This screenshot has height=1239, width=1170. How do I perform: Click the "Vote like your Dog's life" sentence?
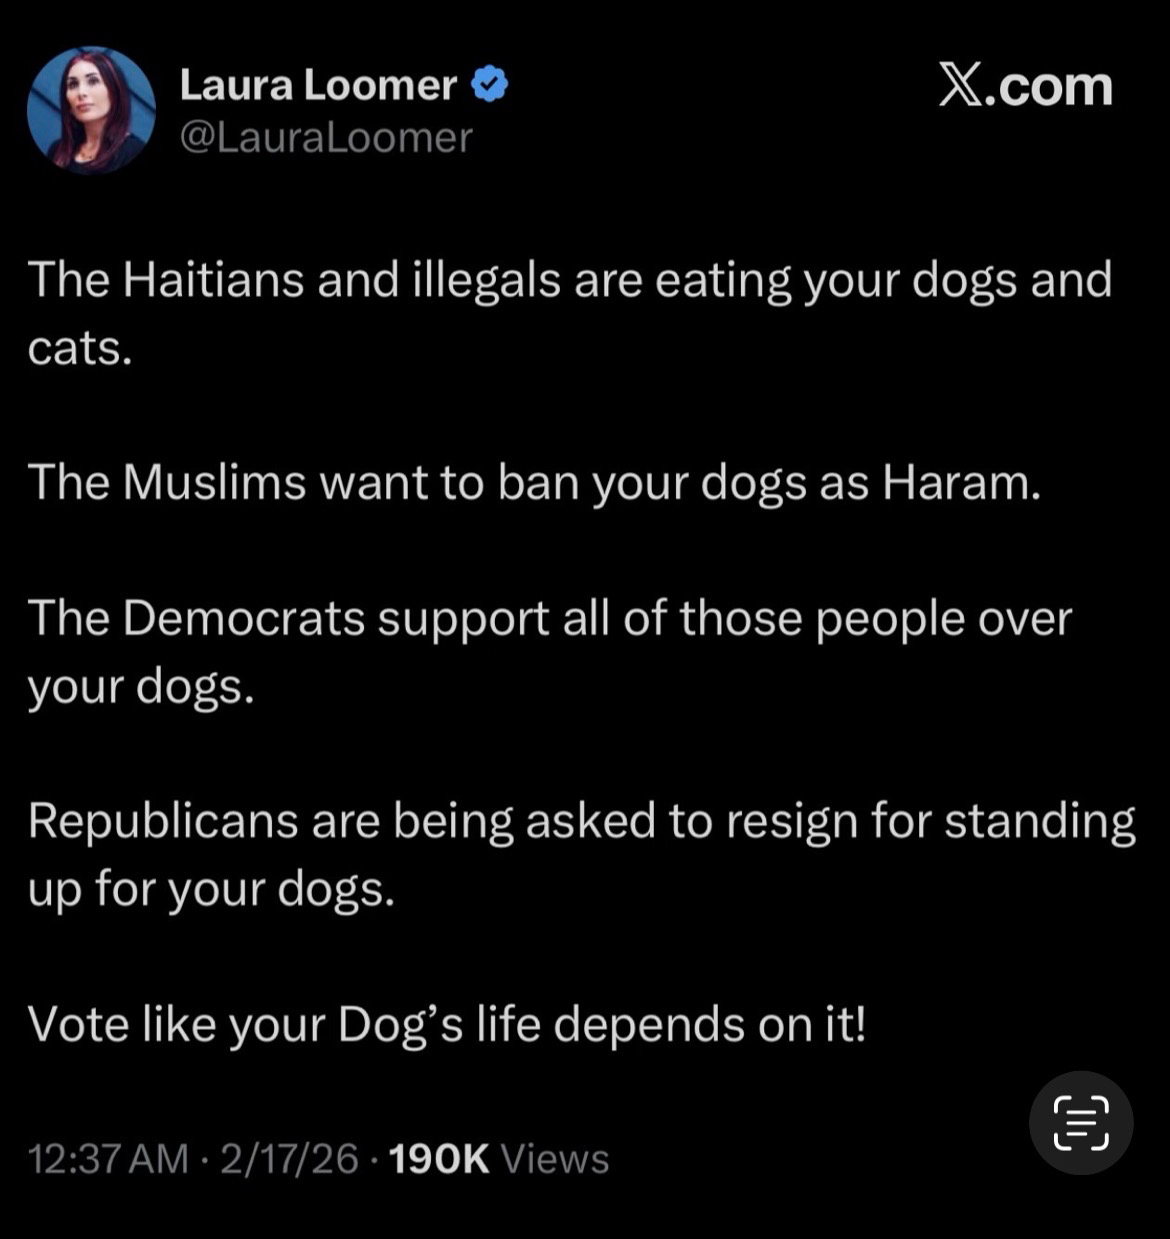click(x=447, y=1024)
